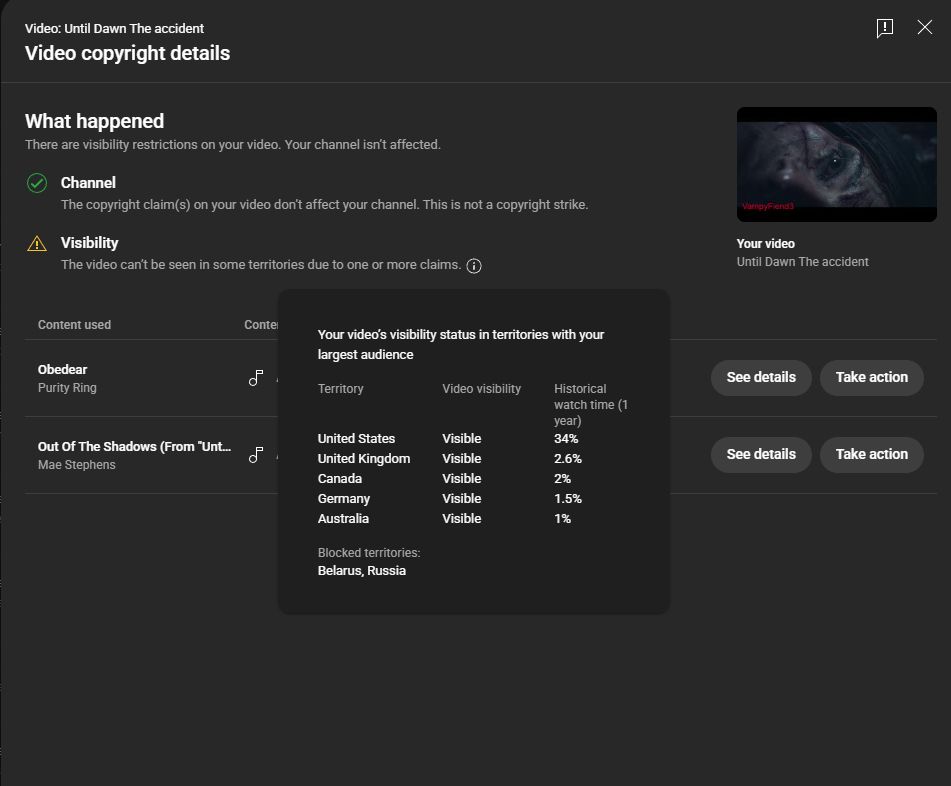Click the 1.5% watch time value
The height and width of the screenshot is (786, 951).
[x=568, y=499]
